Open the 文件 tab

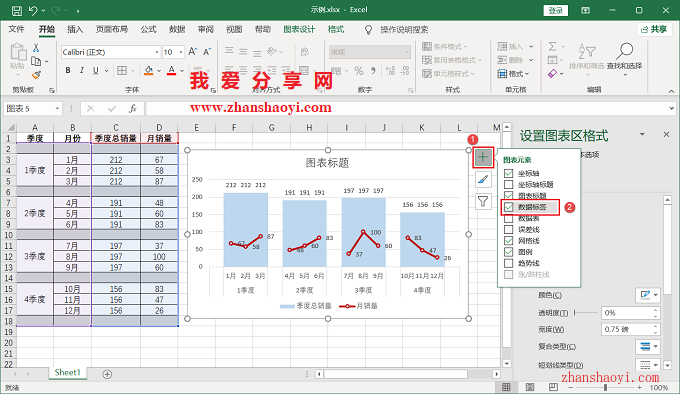point(16,29)
